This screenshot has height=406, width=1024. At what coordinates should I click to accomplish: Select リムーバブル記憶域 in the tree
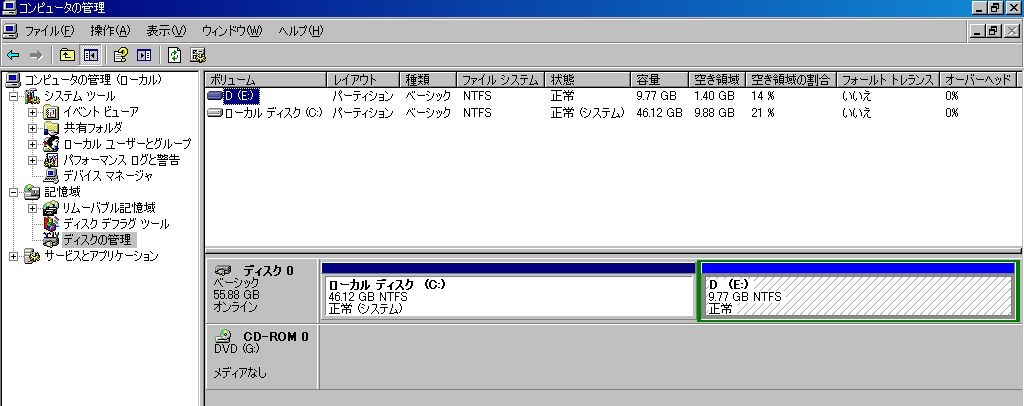coord(109,208)
